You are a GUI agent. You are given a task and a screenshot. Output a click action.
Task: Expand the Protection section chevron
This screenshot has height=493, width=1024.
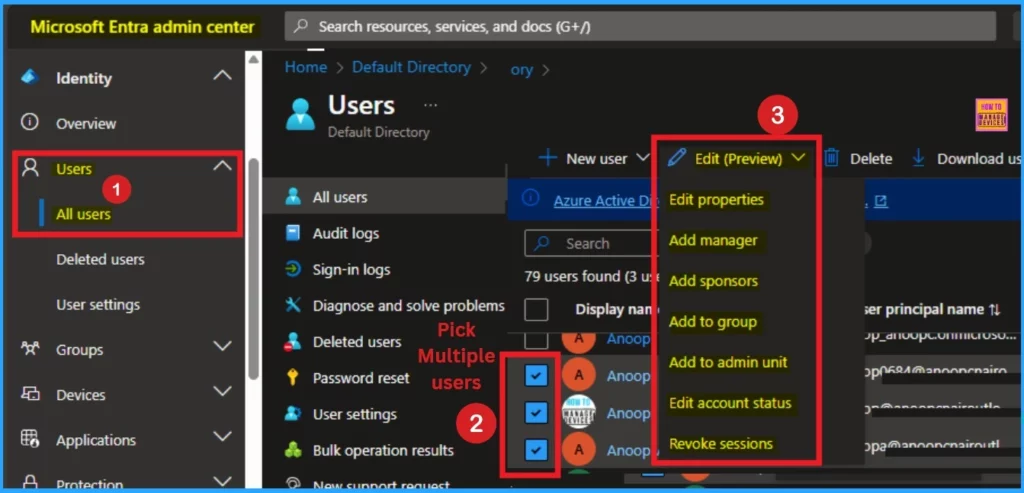pyautogui.click(x=223, y=481)
